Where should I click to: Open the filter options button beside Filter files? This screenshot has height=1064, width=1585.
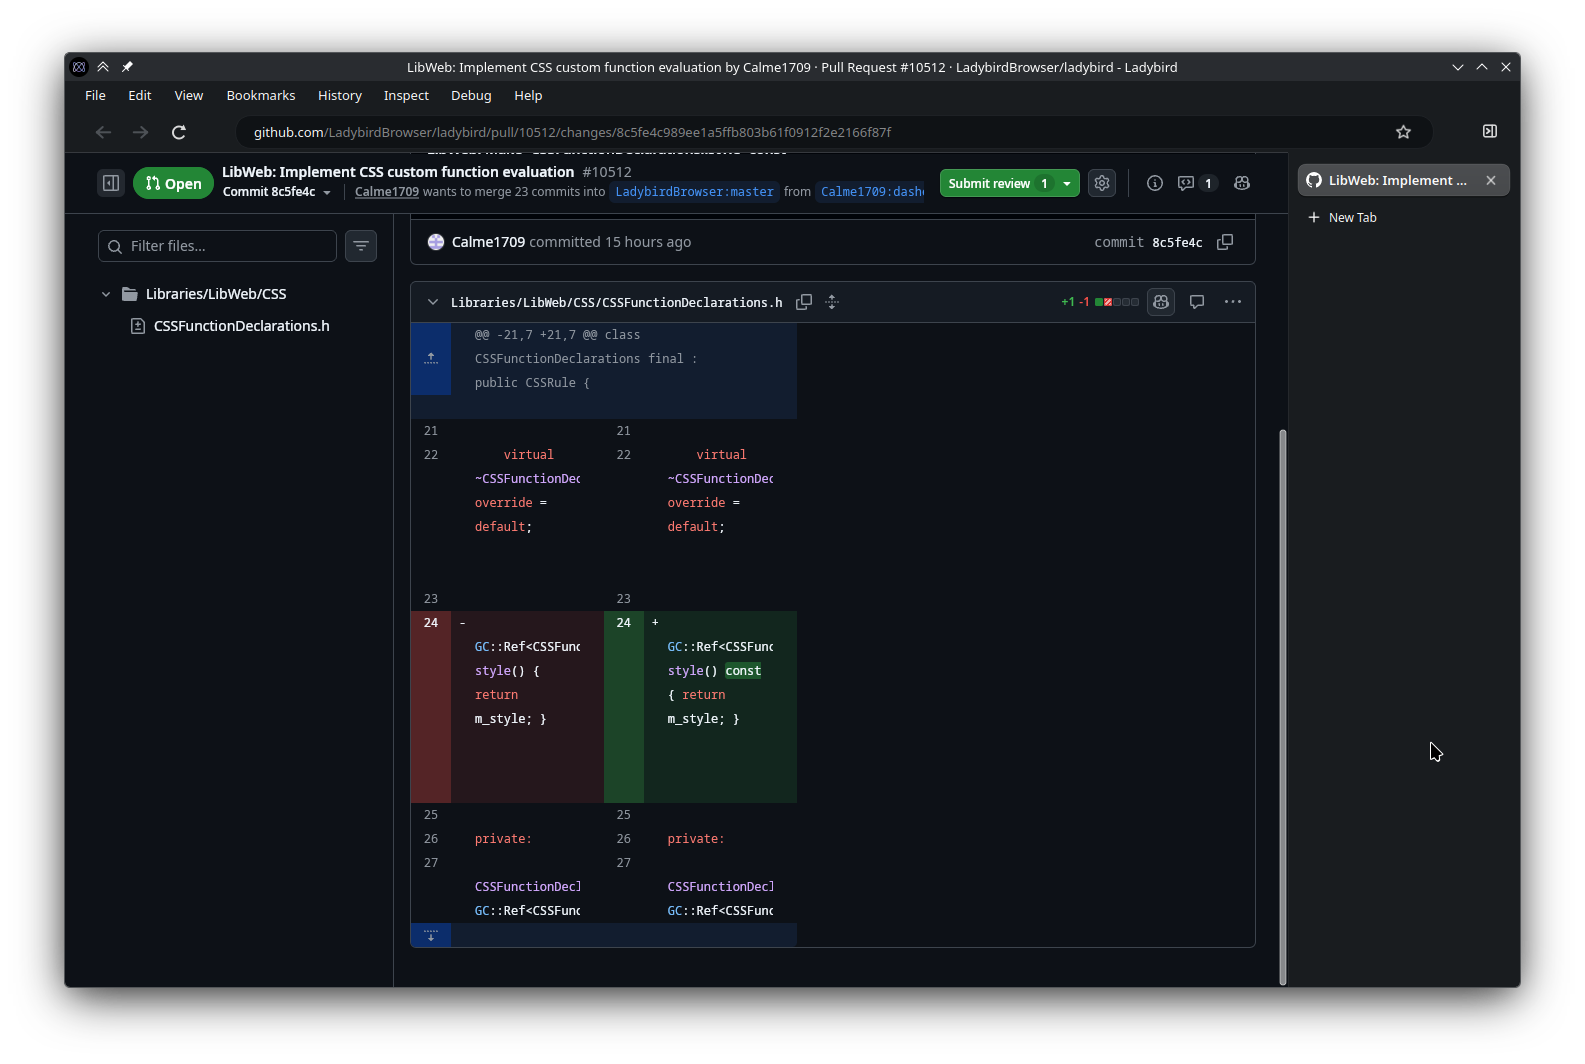[x=361, y=246]
